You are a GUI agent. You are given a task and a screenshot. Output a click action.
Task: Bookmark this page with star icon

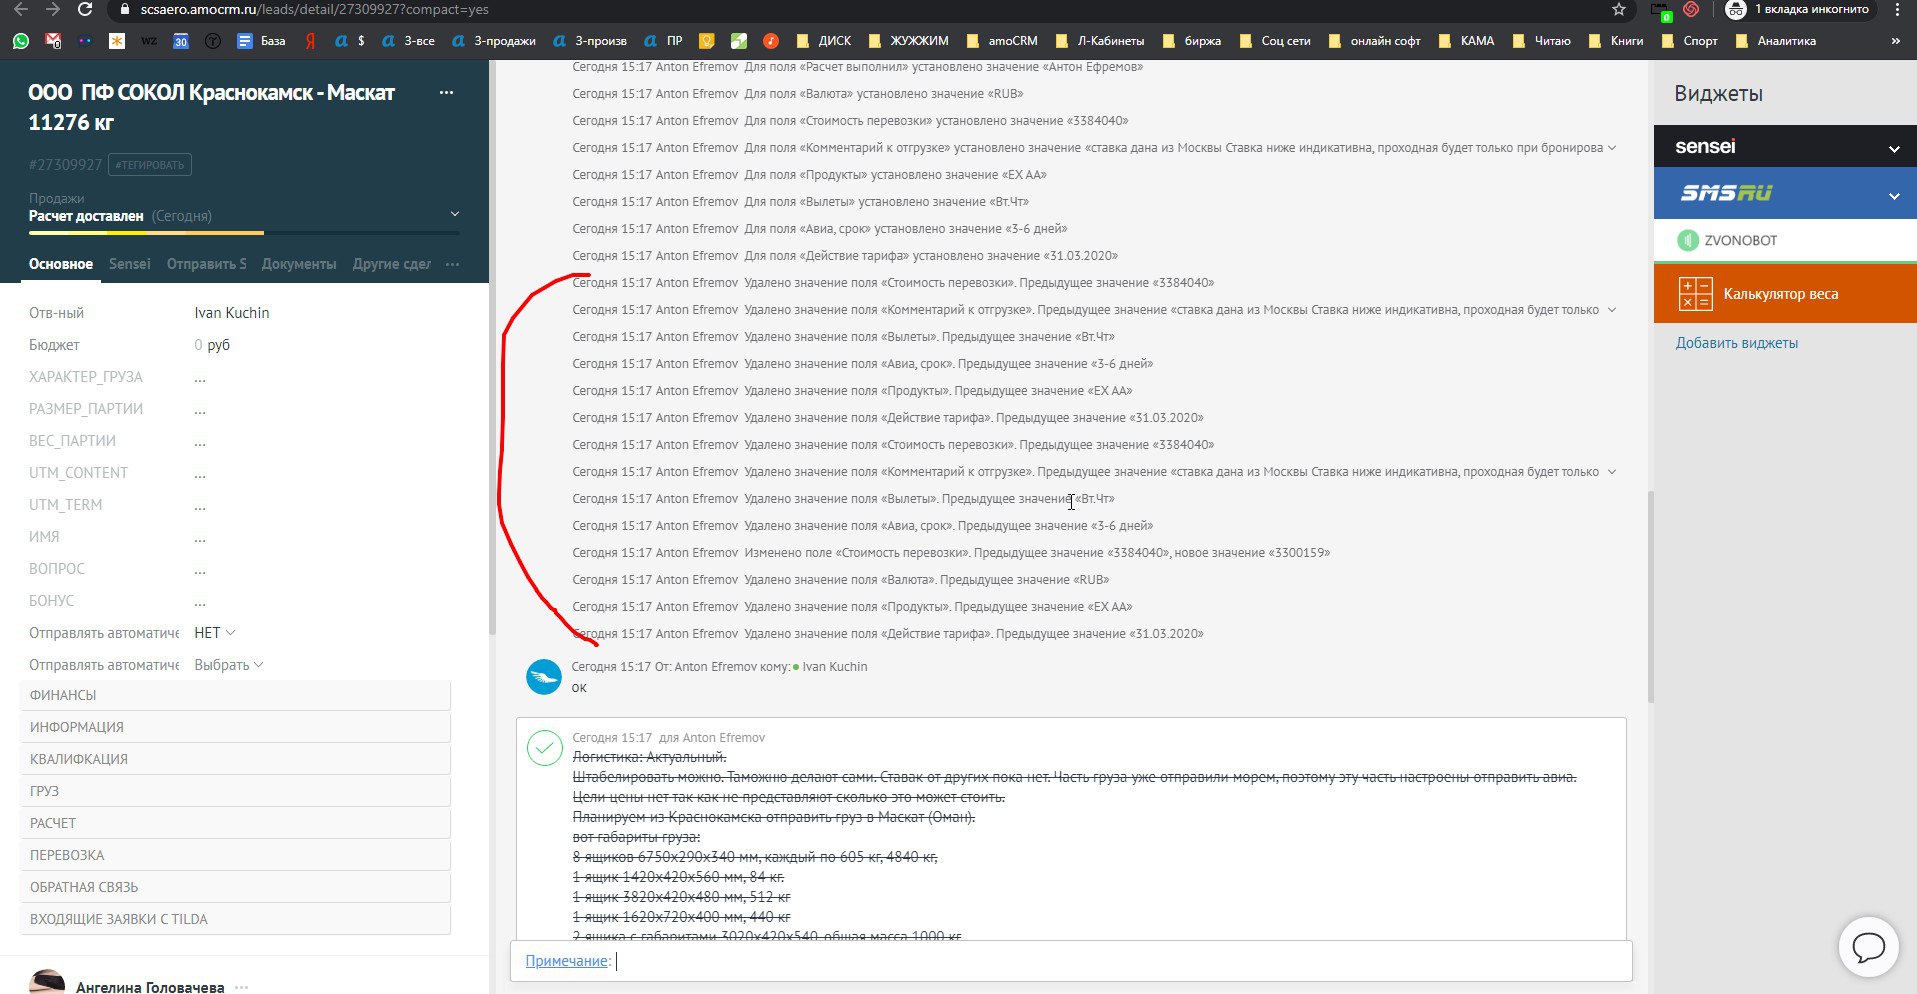[1619, 10]
